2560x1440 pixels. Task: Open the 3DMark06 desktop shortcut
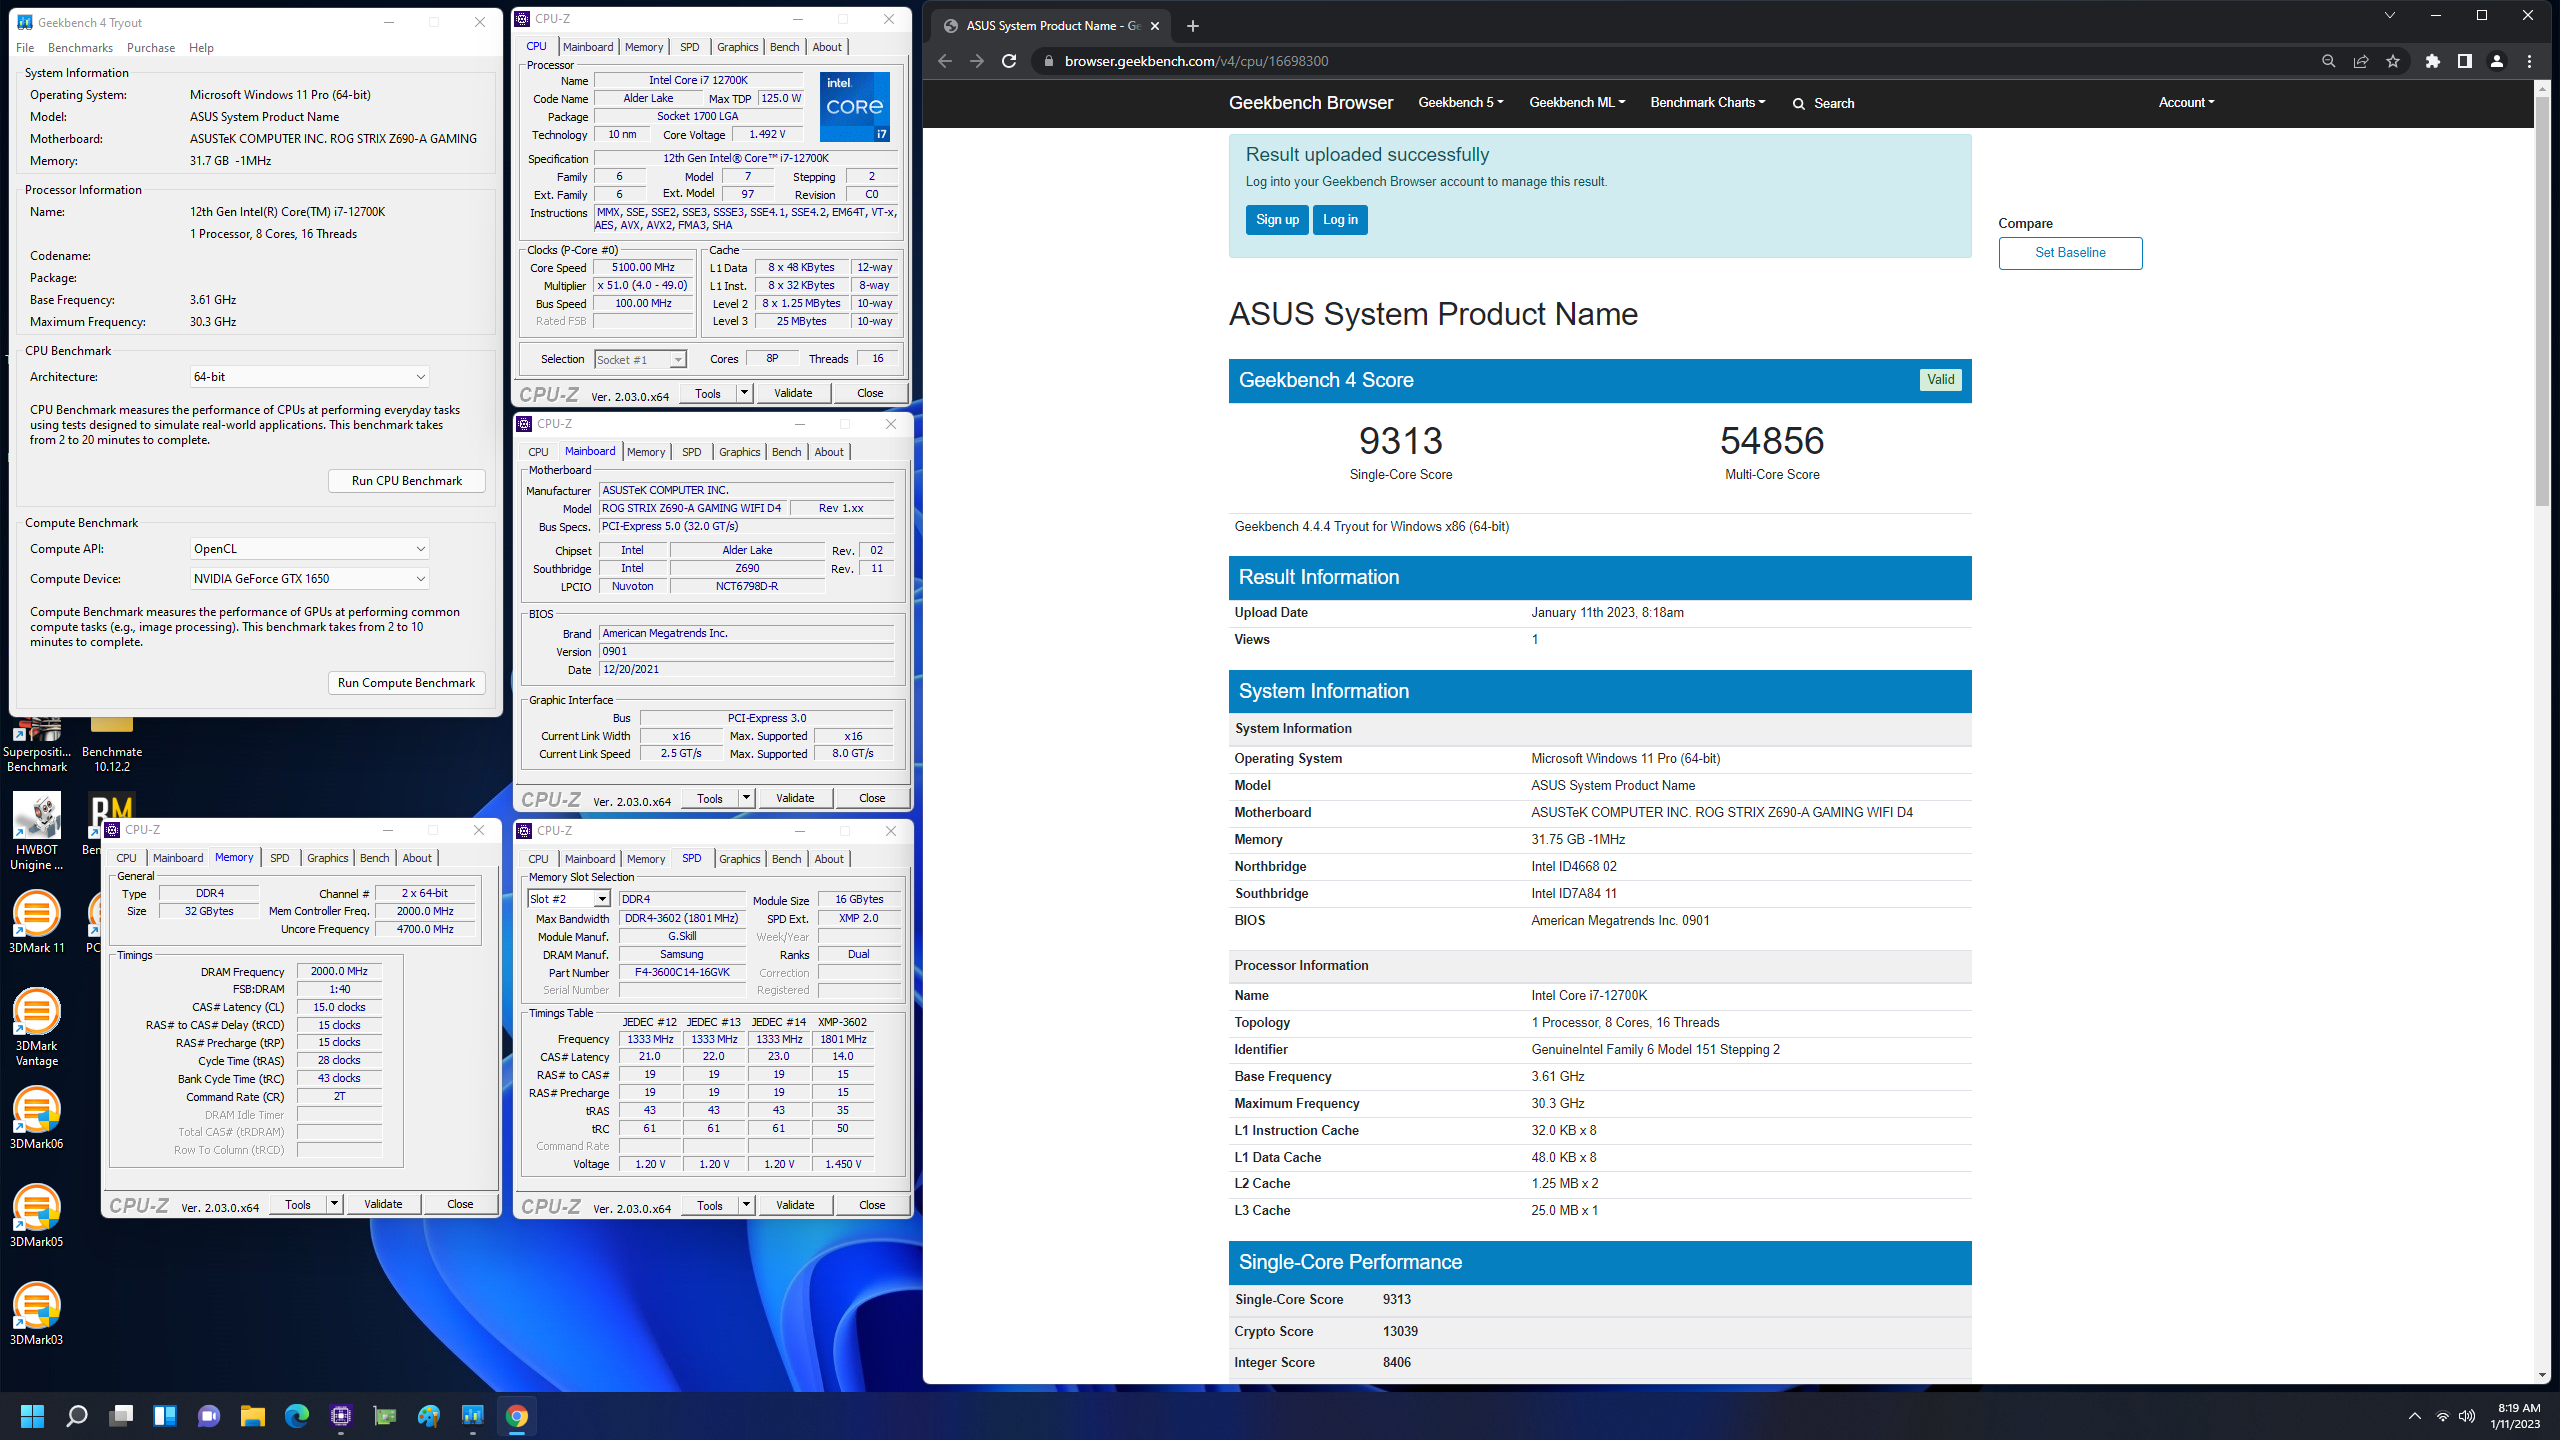[37, 1117]
